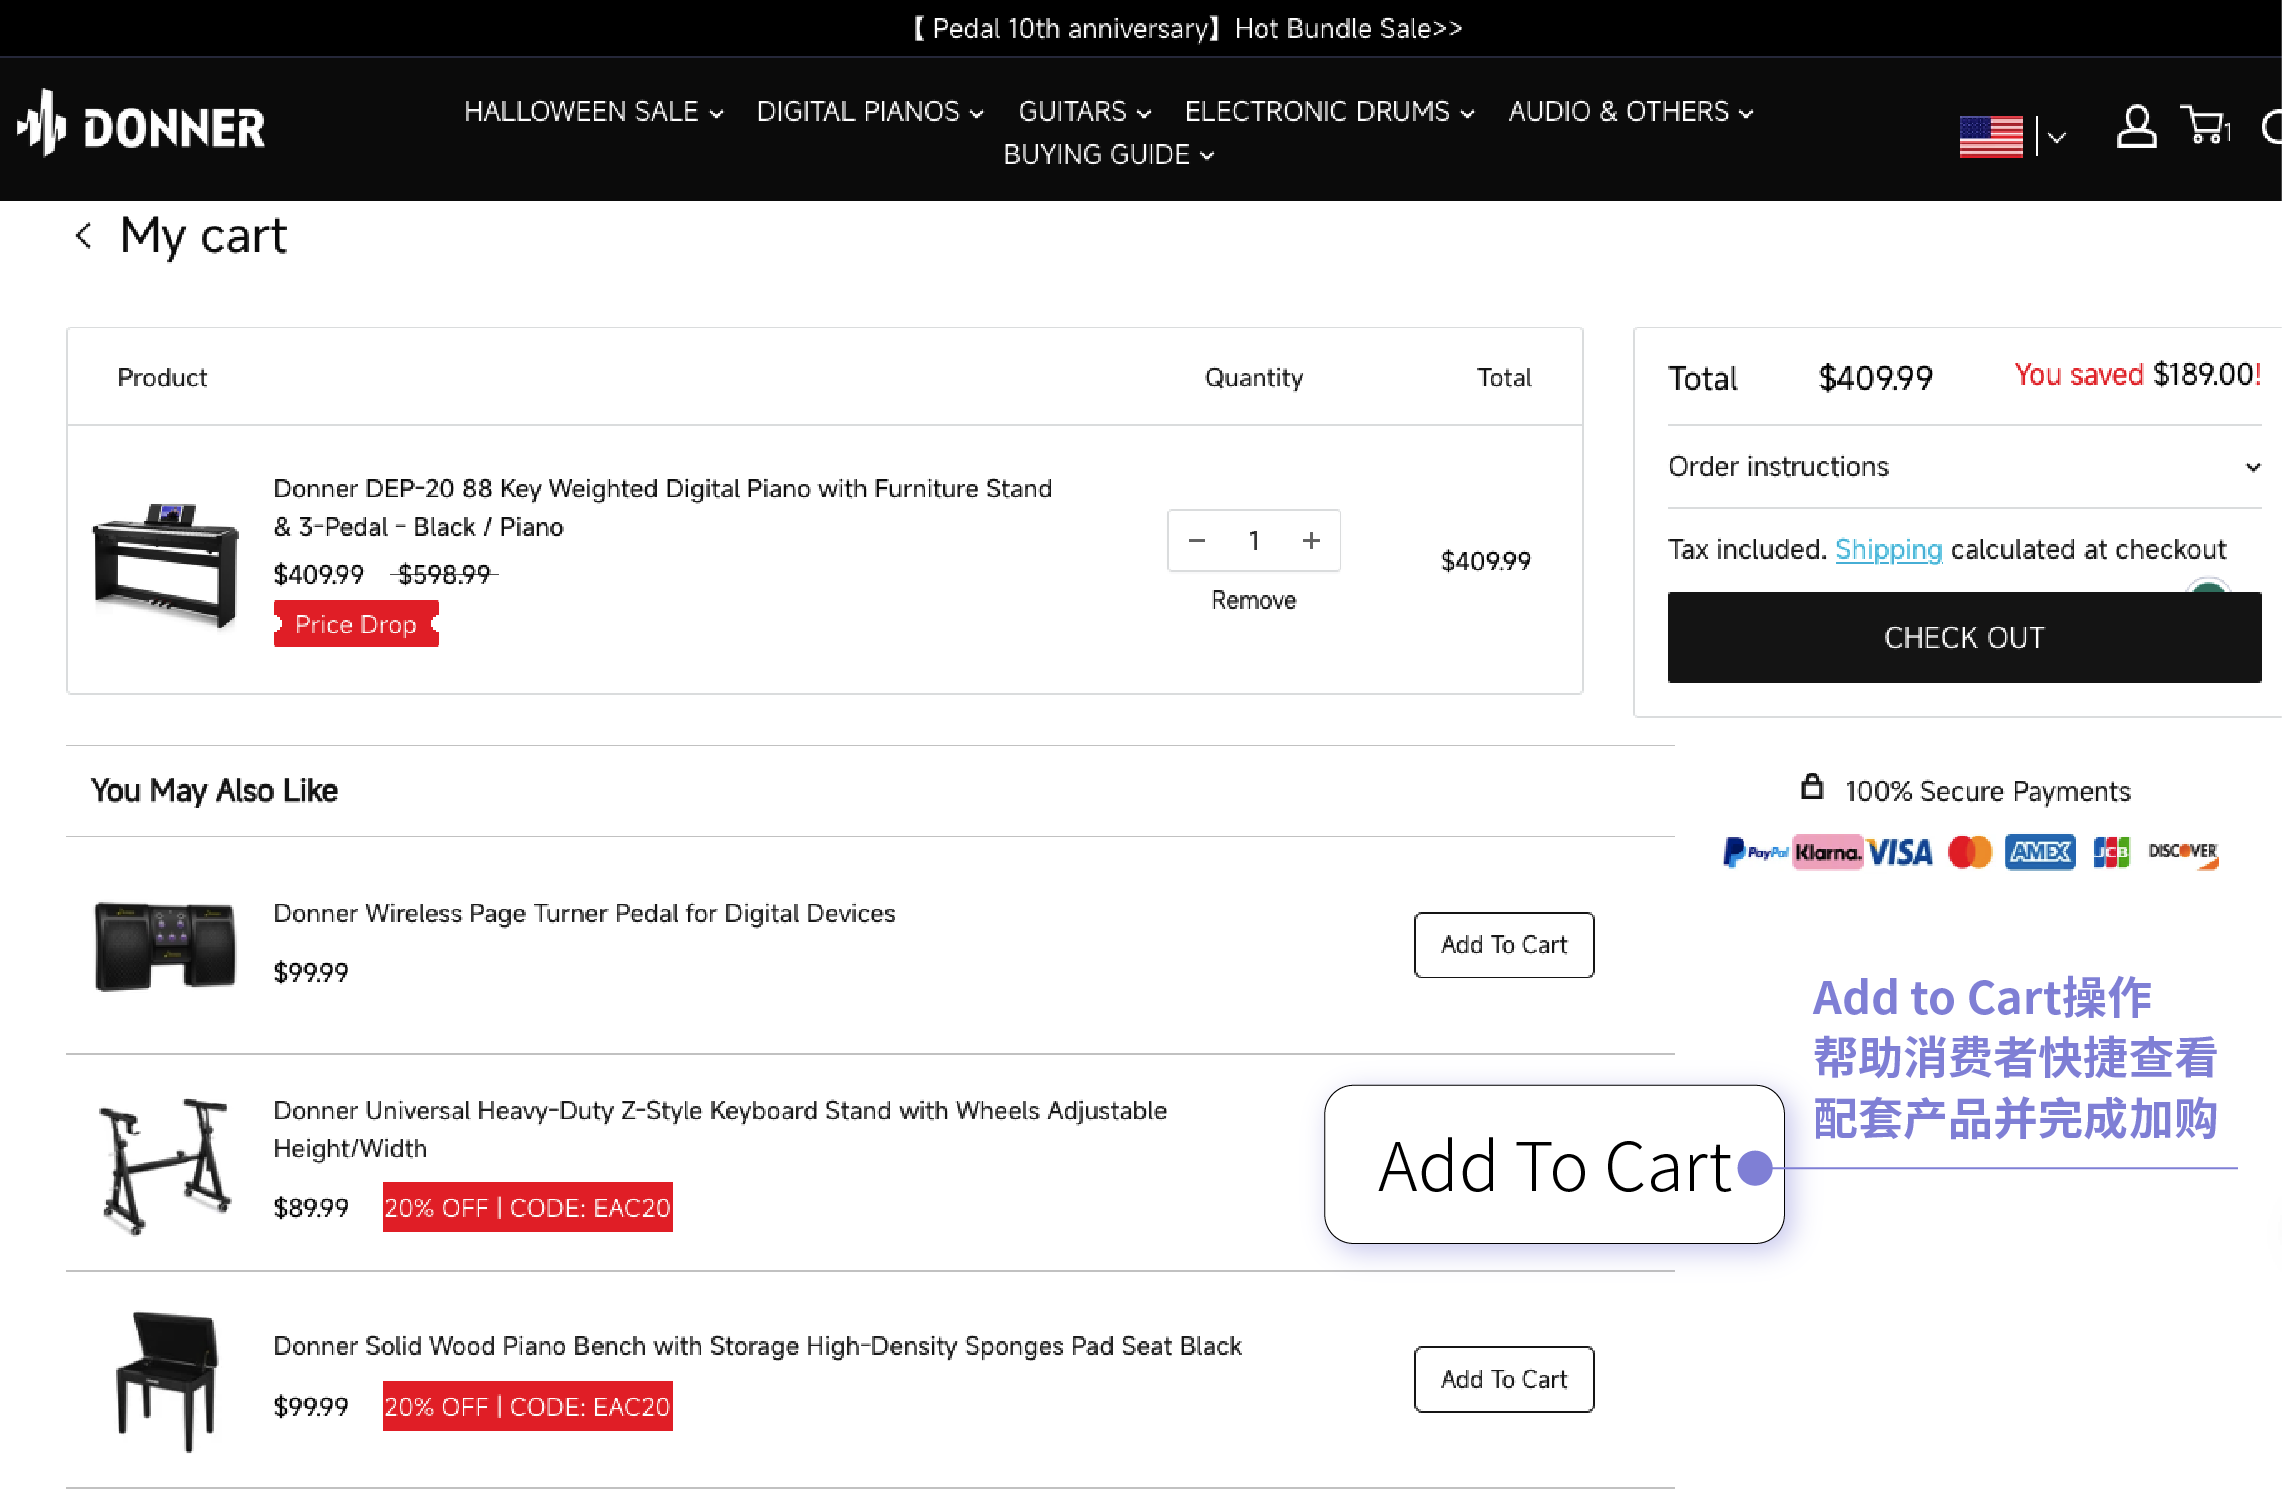
Task: Open Wireless Page Turner Pedal title
Action: [584, 913]
